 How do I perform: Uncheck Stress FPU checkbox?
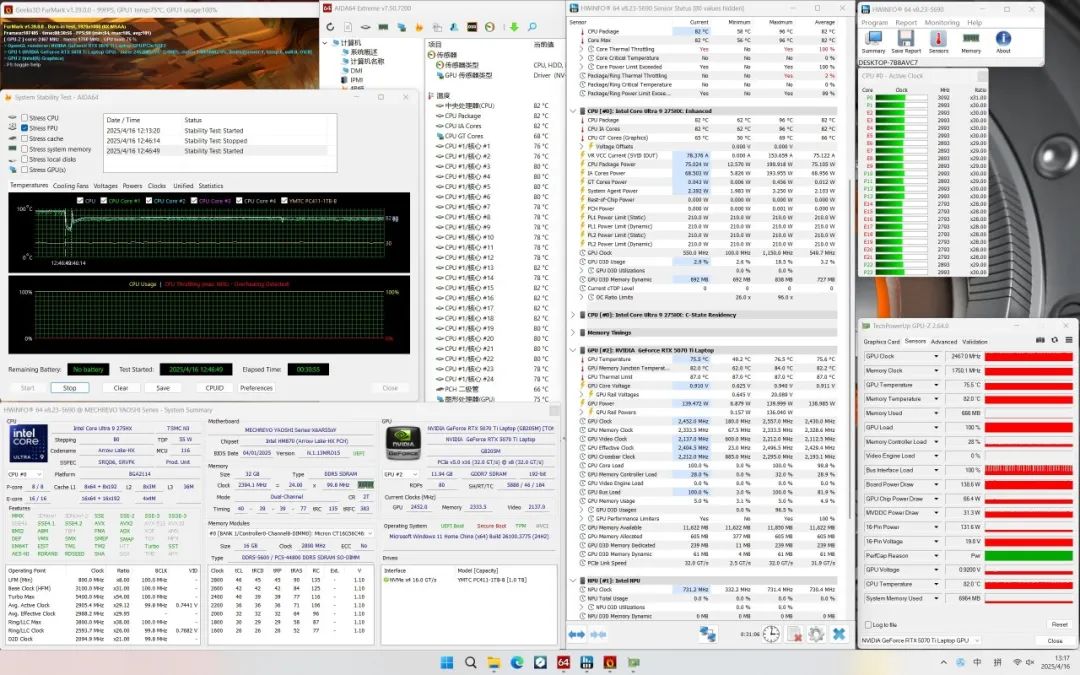(25, 128)
